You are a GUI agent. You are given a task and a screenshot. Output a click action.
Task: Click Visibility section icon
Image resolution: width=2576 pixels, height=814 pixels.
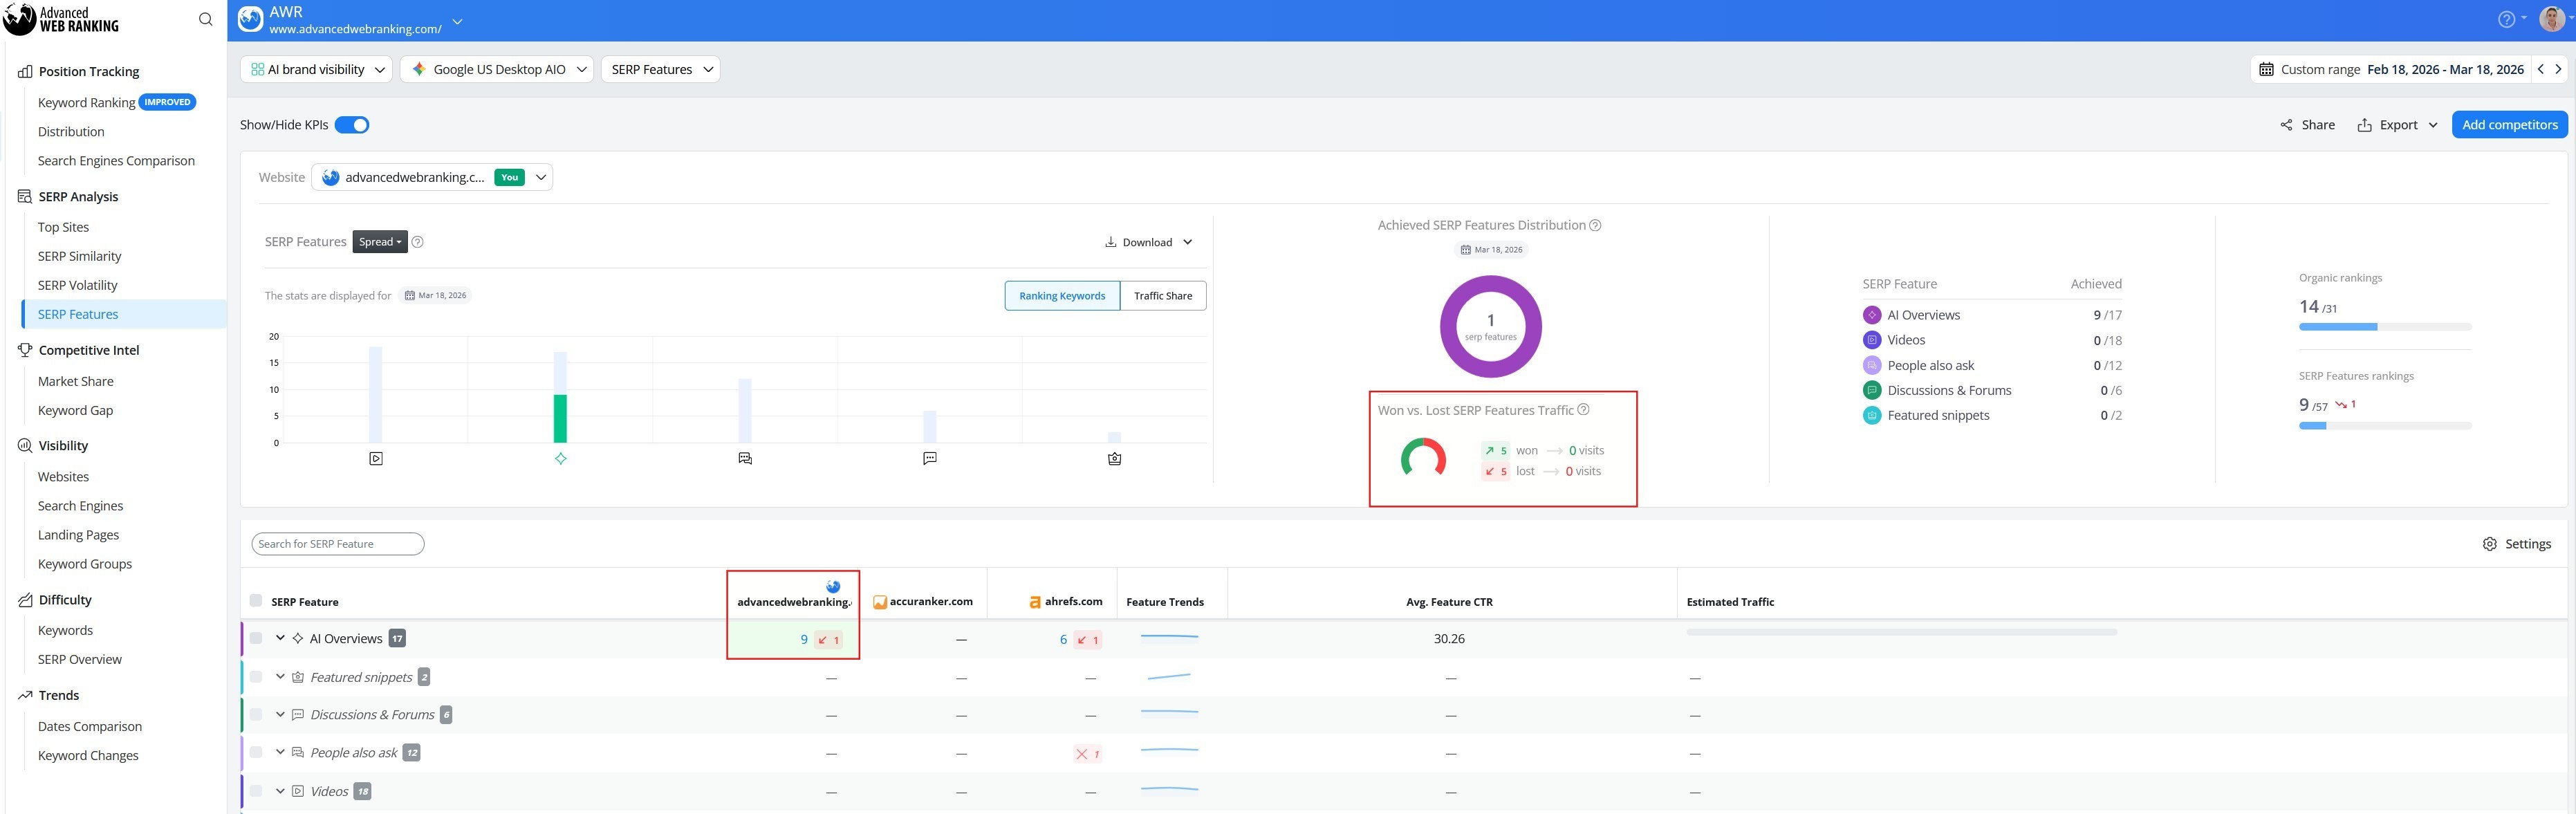tap(25, 445)
